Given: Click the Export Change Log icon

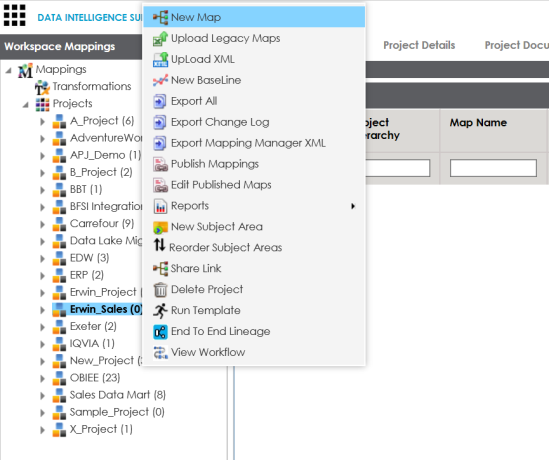Looking at the screenshot, I should point(160,122).
